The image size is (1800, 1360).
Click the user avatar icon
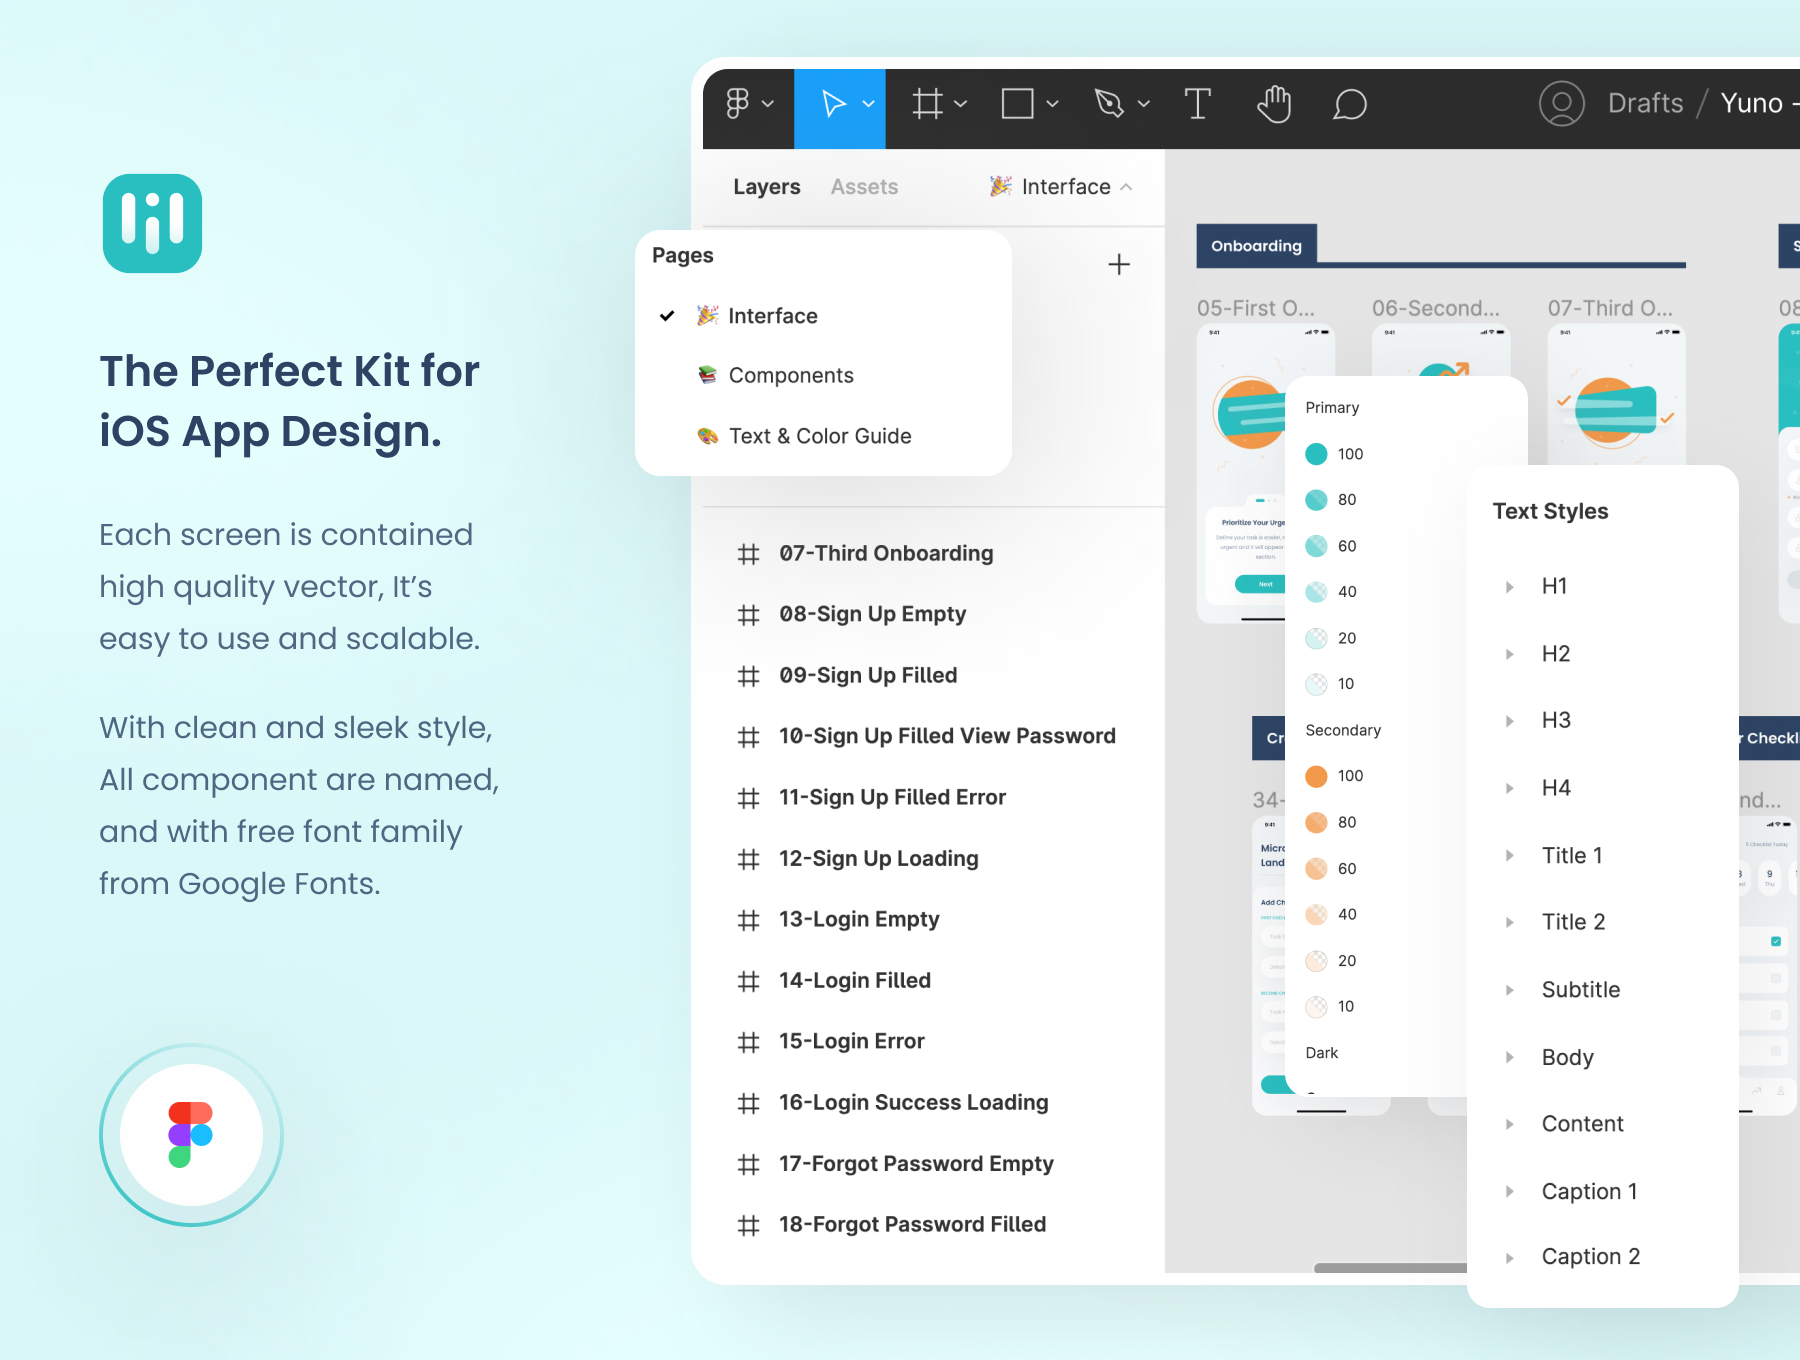[x=1561, y=104]
